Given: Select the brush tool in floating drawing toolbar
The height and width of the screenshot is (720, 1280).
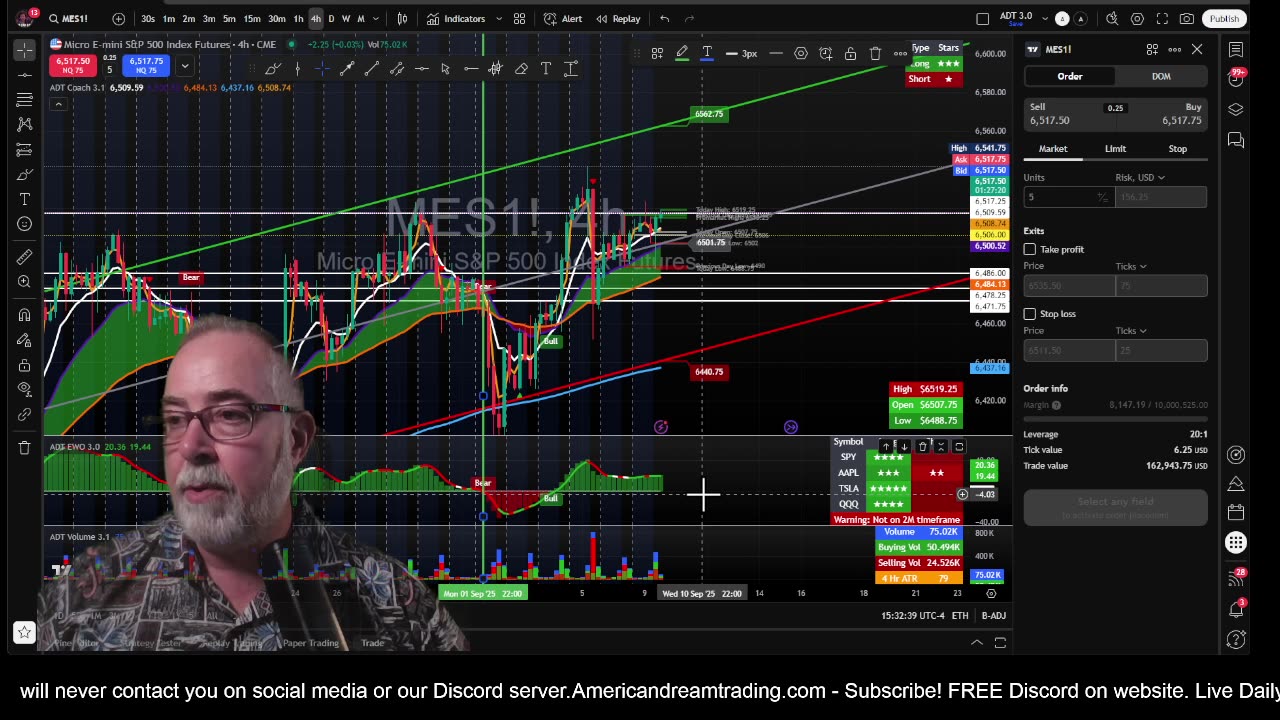Looking at the screenshot, I should click(x=272, y=68).
